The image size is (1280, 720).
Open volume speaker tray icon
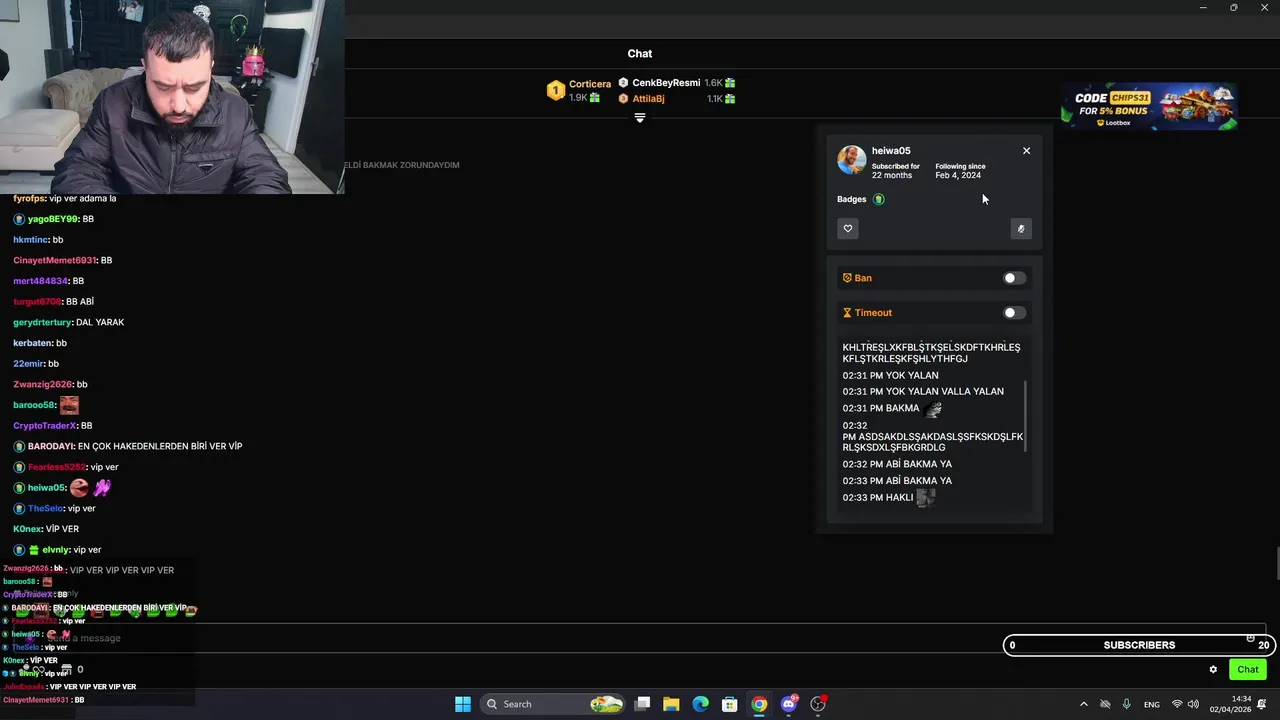(1193, 704)
